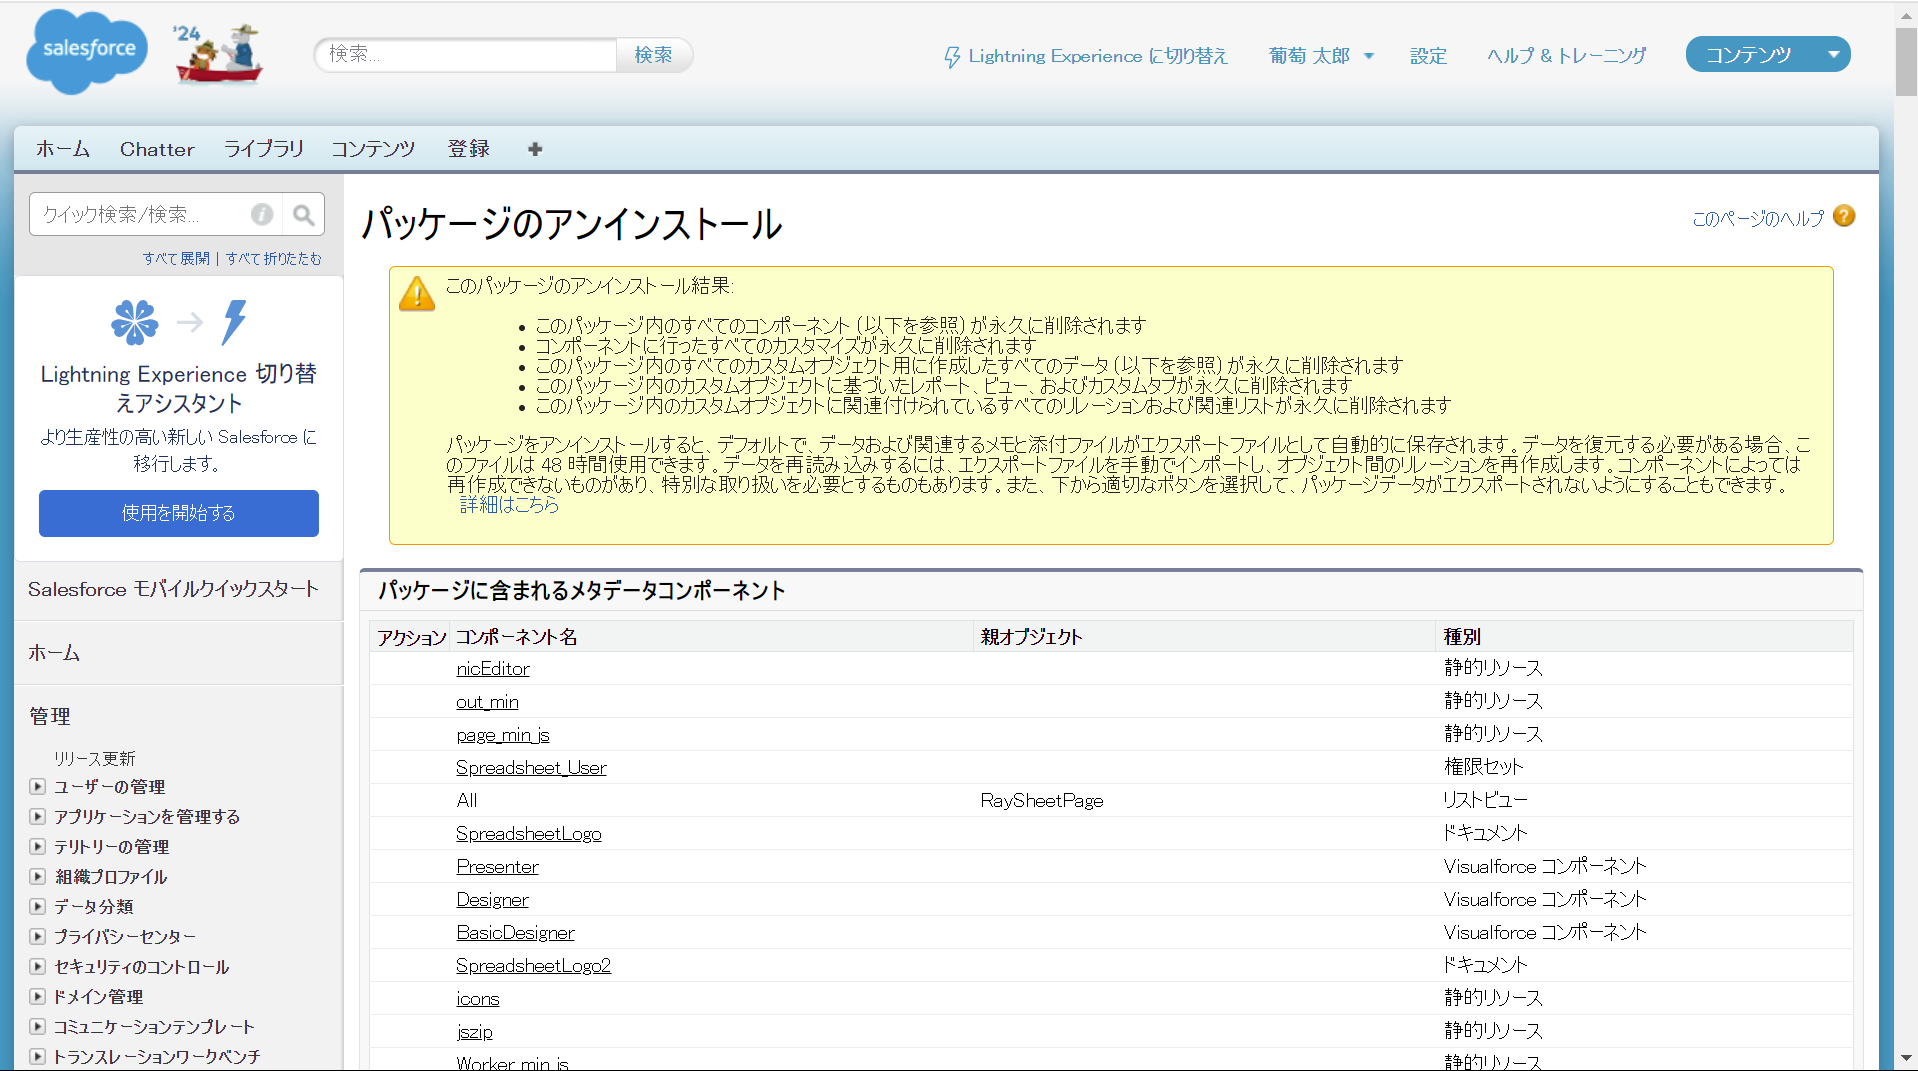Click the Classic flower icon in the assistant panel
The width and height of the screenshot is (1918, 1071).
135,322
